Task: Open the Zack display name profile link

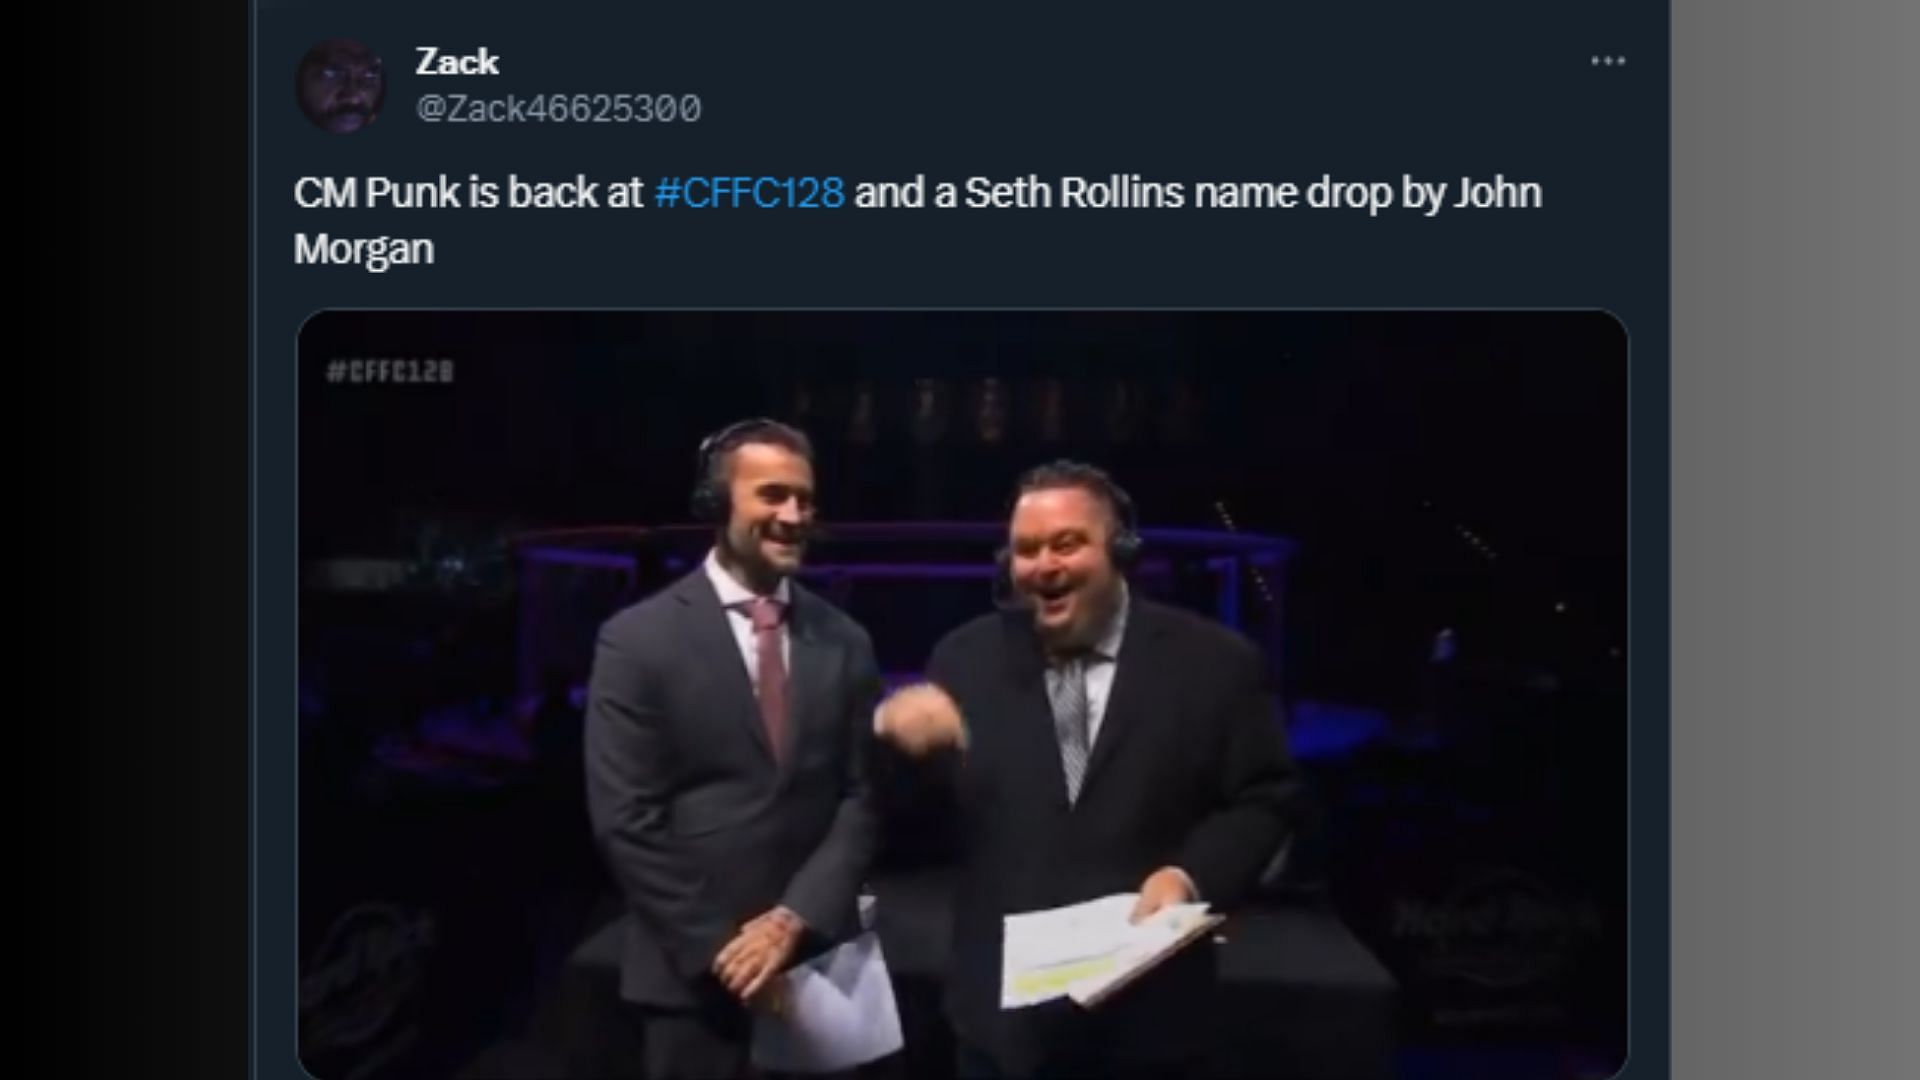Action: (457, 61)
